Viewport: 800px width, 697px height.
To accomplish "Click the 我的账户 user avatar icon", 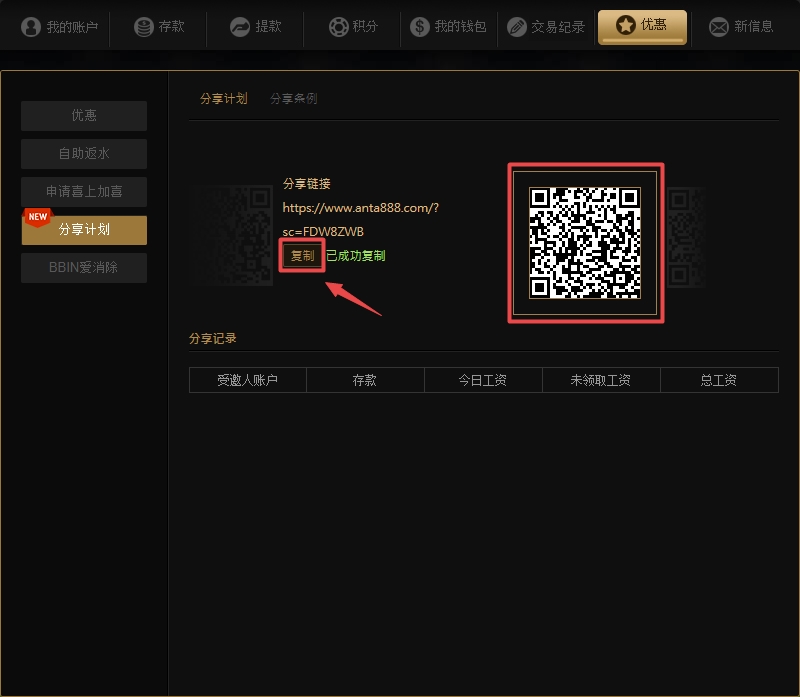I will [x=31, y=27].
